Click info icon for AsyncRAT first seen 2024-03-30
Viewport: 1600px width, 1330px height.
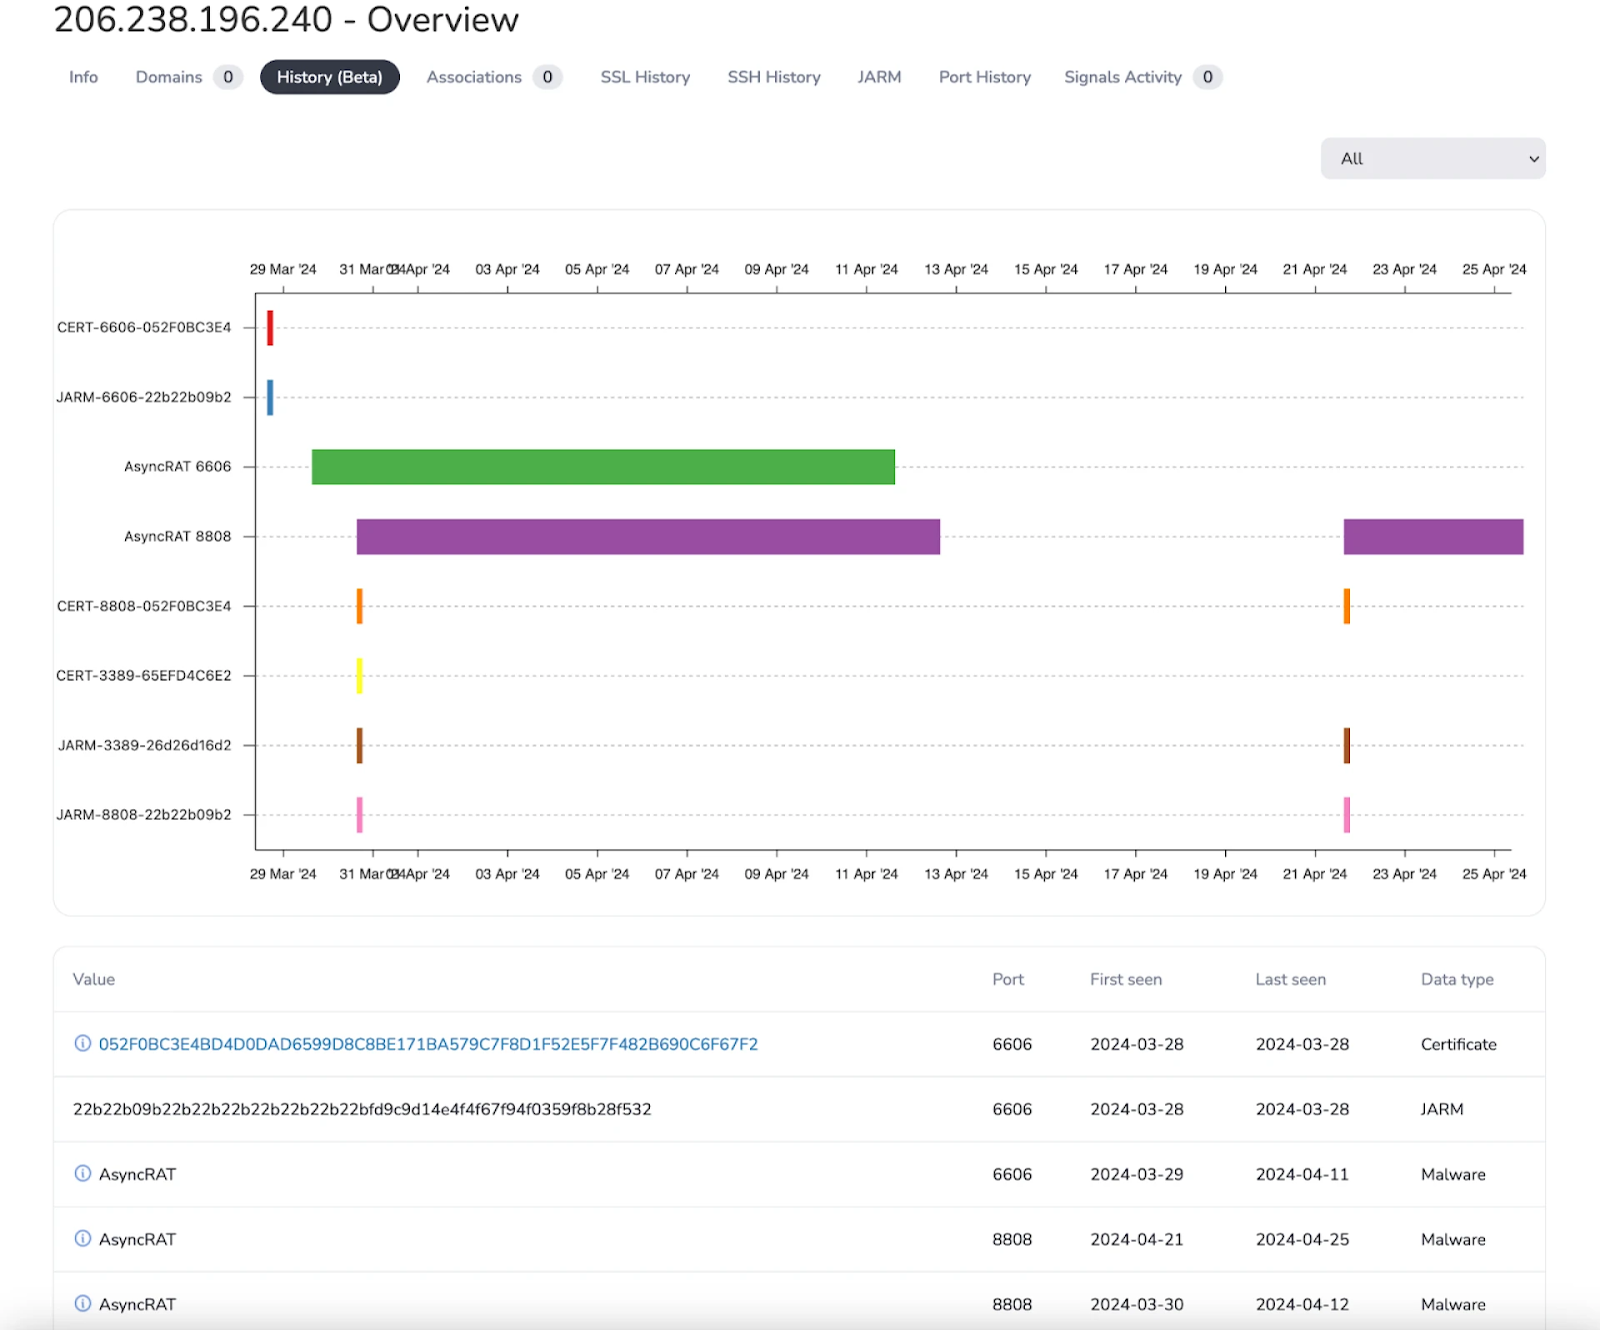83,1303
